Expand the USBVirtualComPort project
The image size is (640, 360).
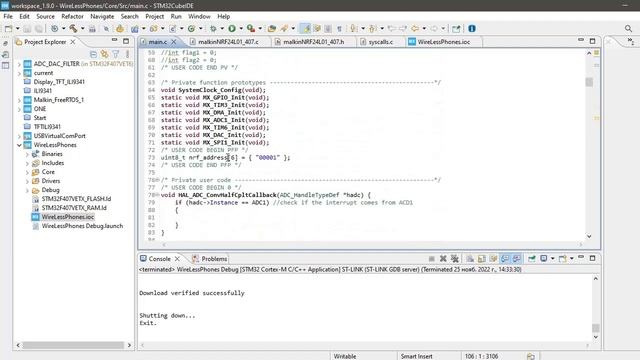coord(19,136)
